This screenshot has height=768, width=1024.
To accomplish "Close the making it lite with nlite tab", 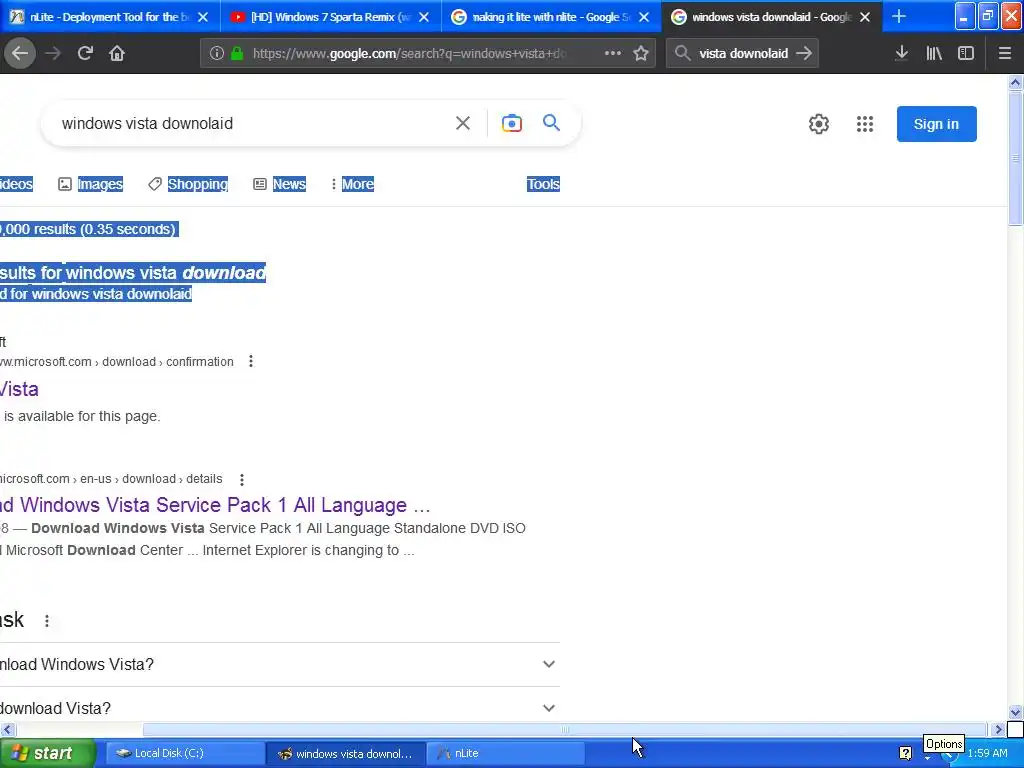I will pyautogui.click(x=644, y=17).
